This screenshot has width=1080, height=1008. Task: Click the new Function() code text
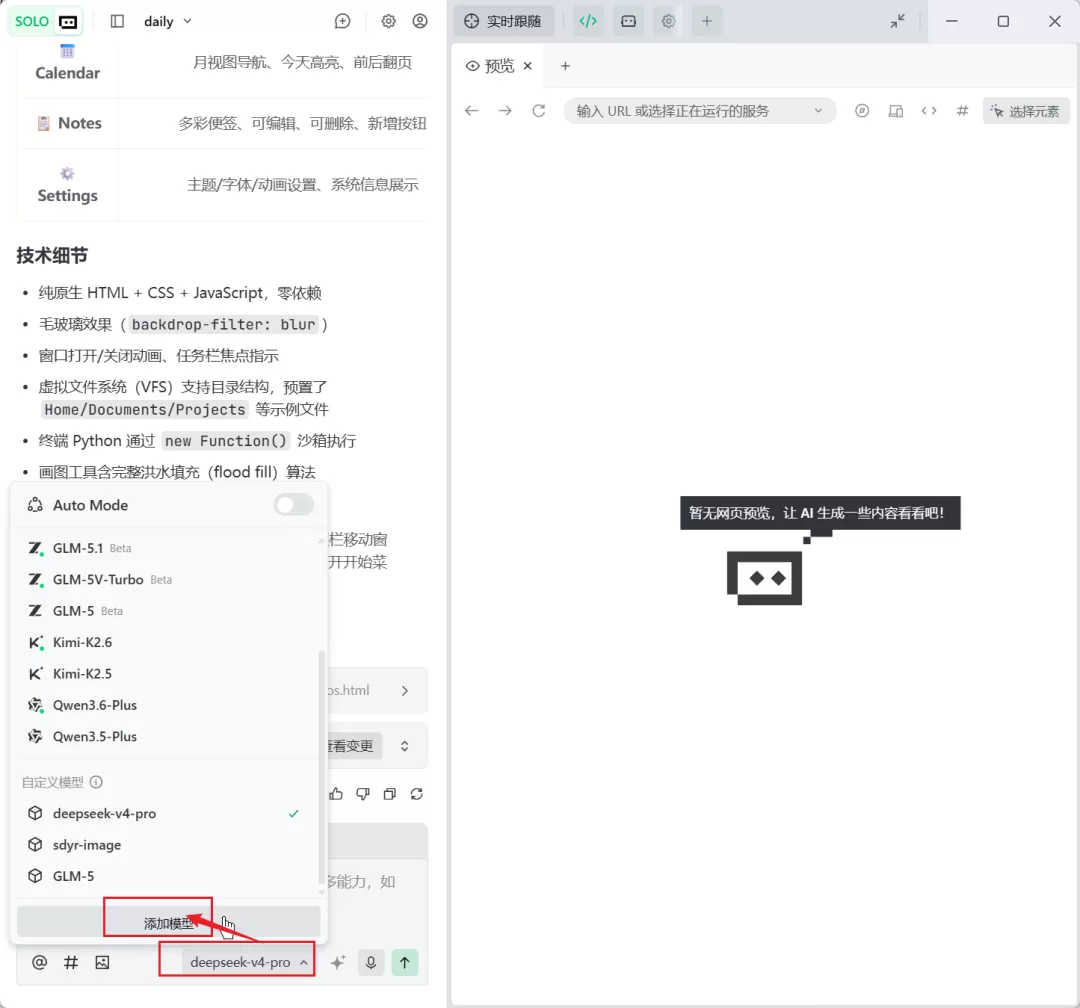click(225, 441)
